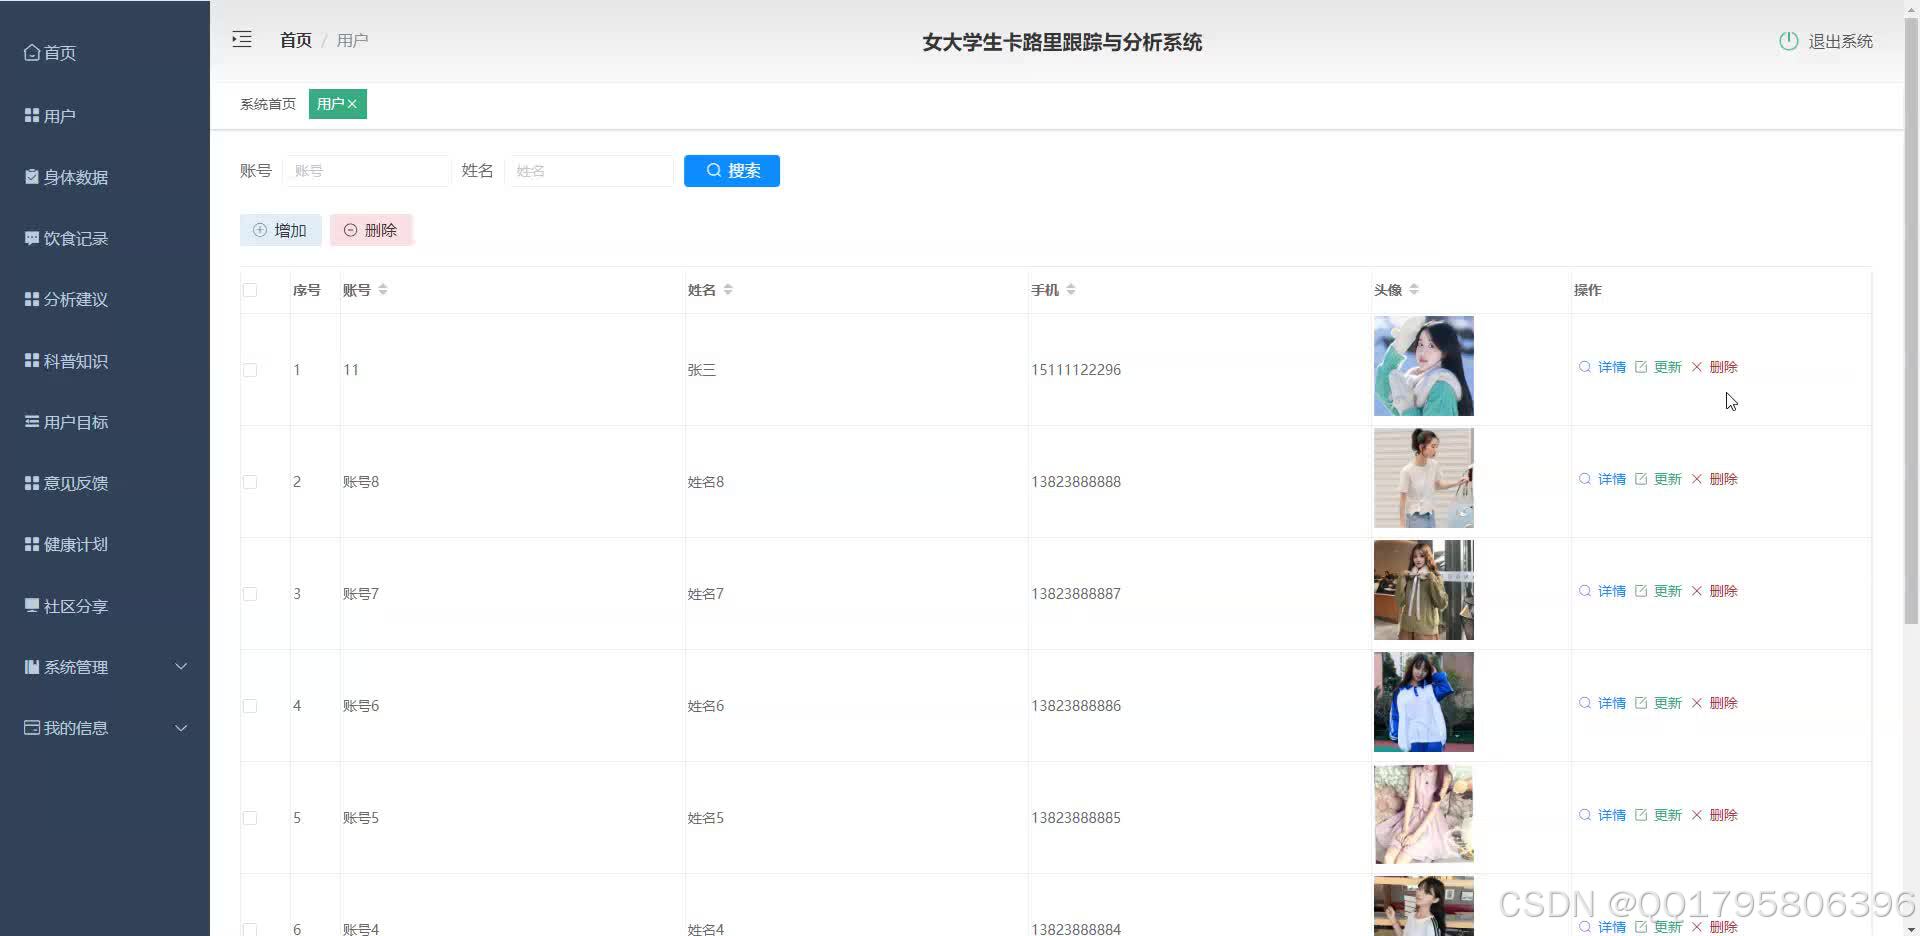Viewport: 1920px width, 936px height.
Task: Click 删除 link for 姓名6 row
Action: (1723, 703)
